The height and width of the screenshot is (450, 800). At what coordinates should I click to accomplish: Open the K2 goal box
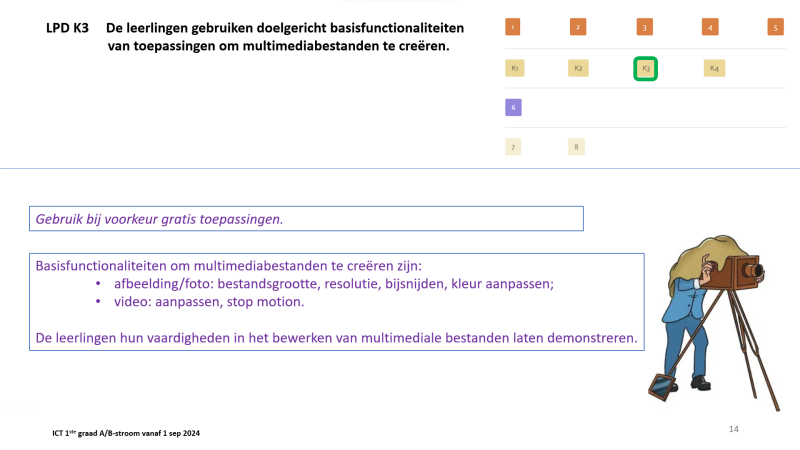coord(578,68)
